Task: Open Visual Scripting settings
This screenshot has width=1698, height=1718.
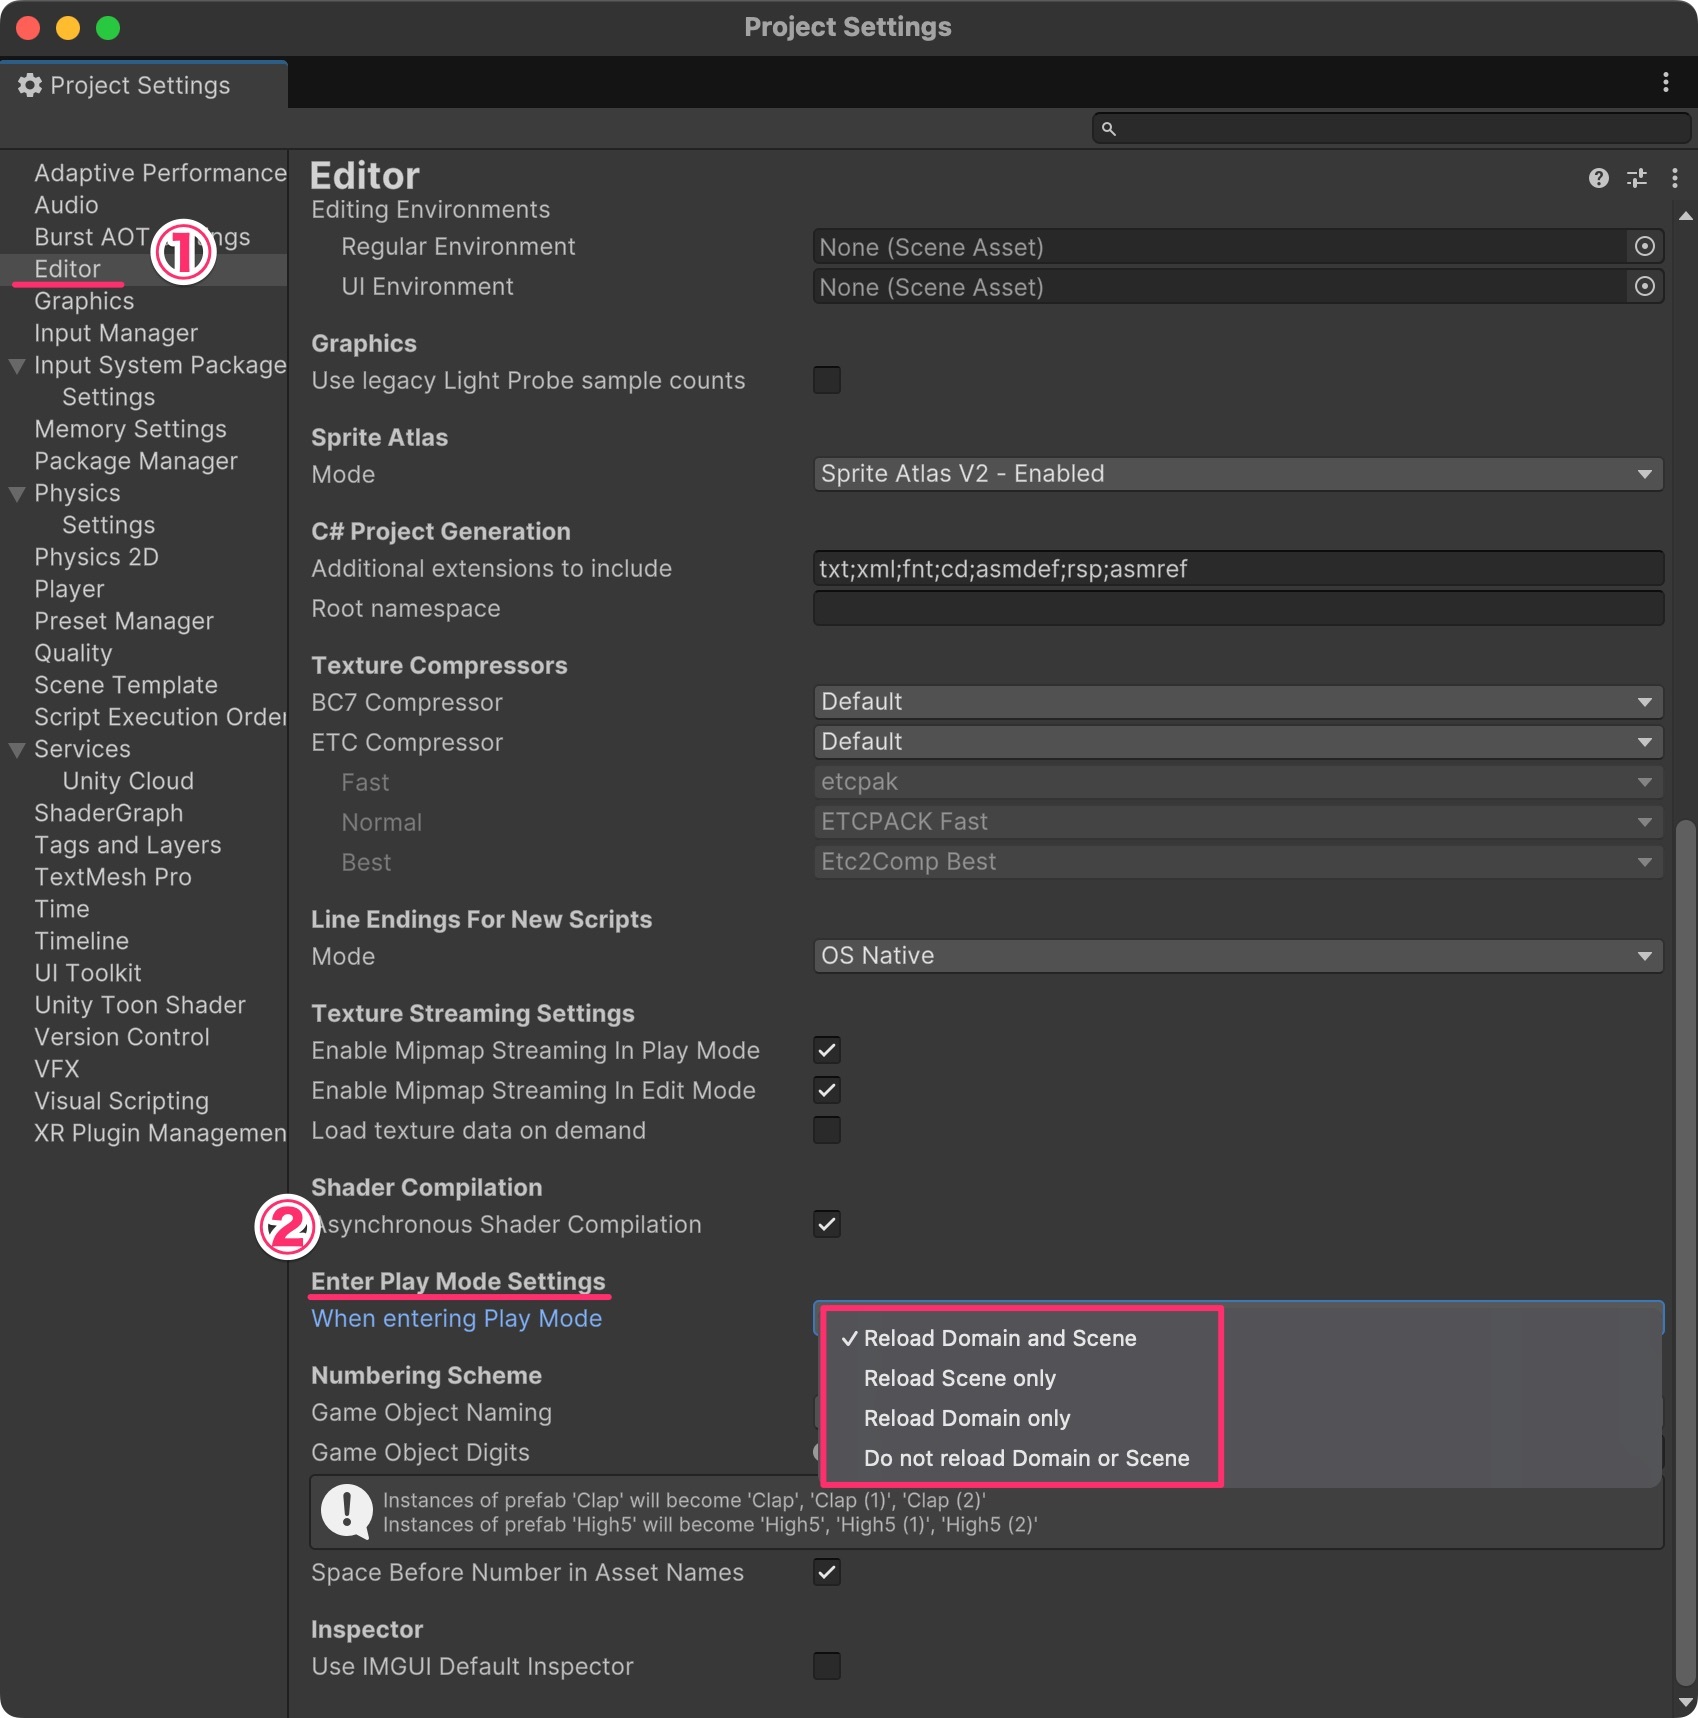Action: pyautogui.click(x=121, y=1101)
